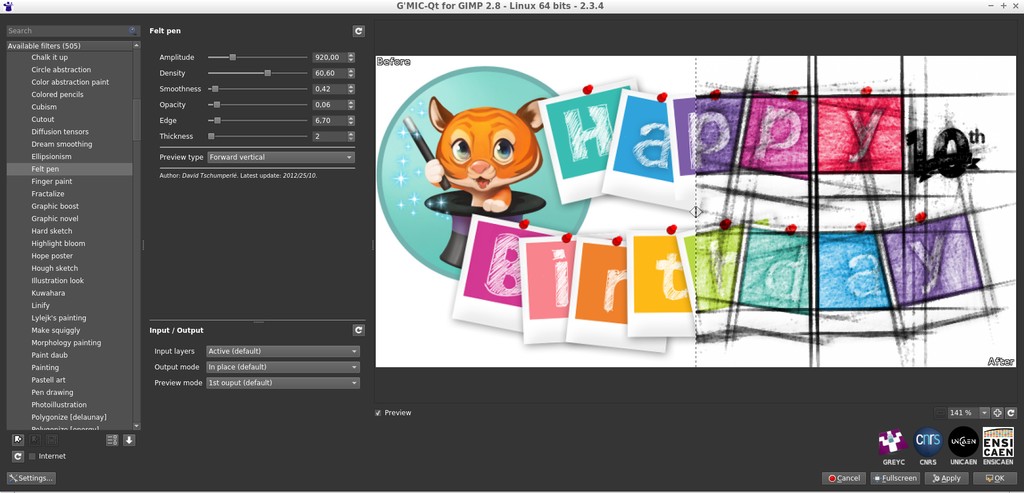Click the filter list scrollbar down arrow
1024x493 pixels.
tap(136, 426)
